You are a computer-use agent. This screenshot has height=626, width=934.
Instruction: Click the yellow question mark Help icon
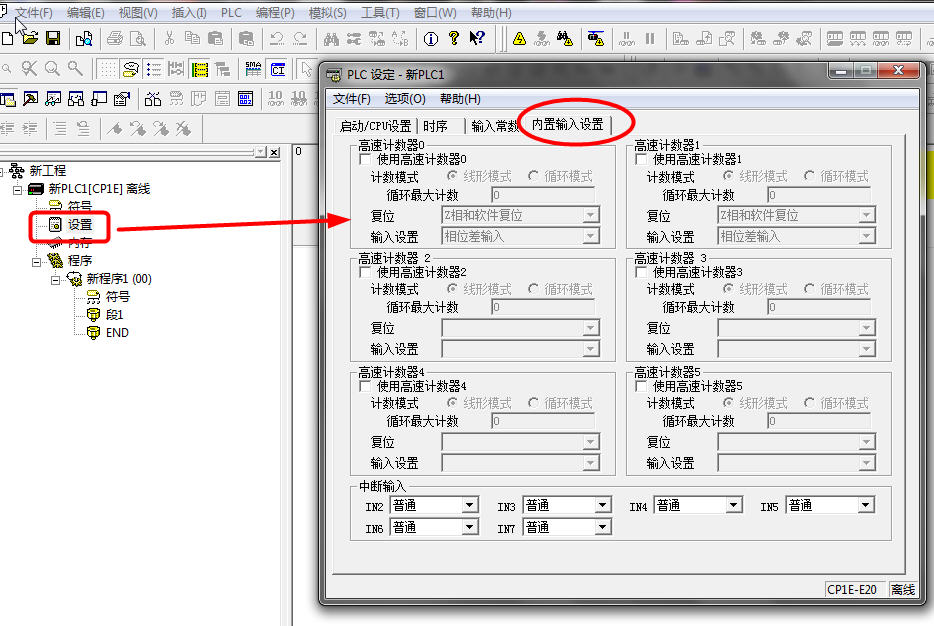[454, 39]
